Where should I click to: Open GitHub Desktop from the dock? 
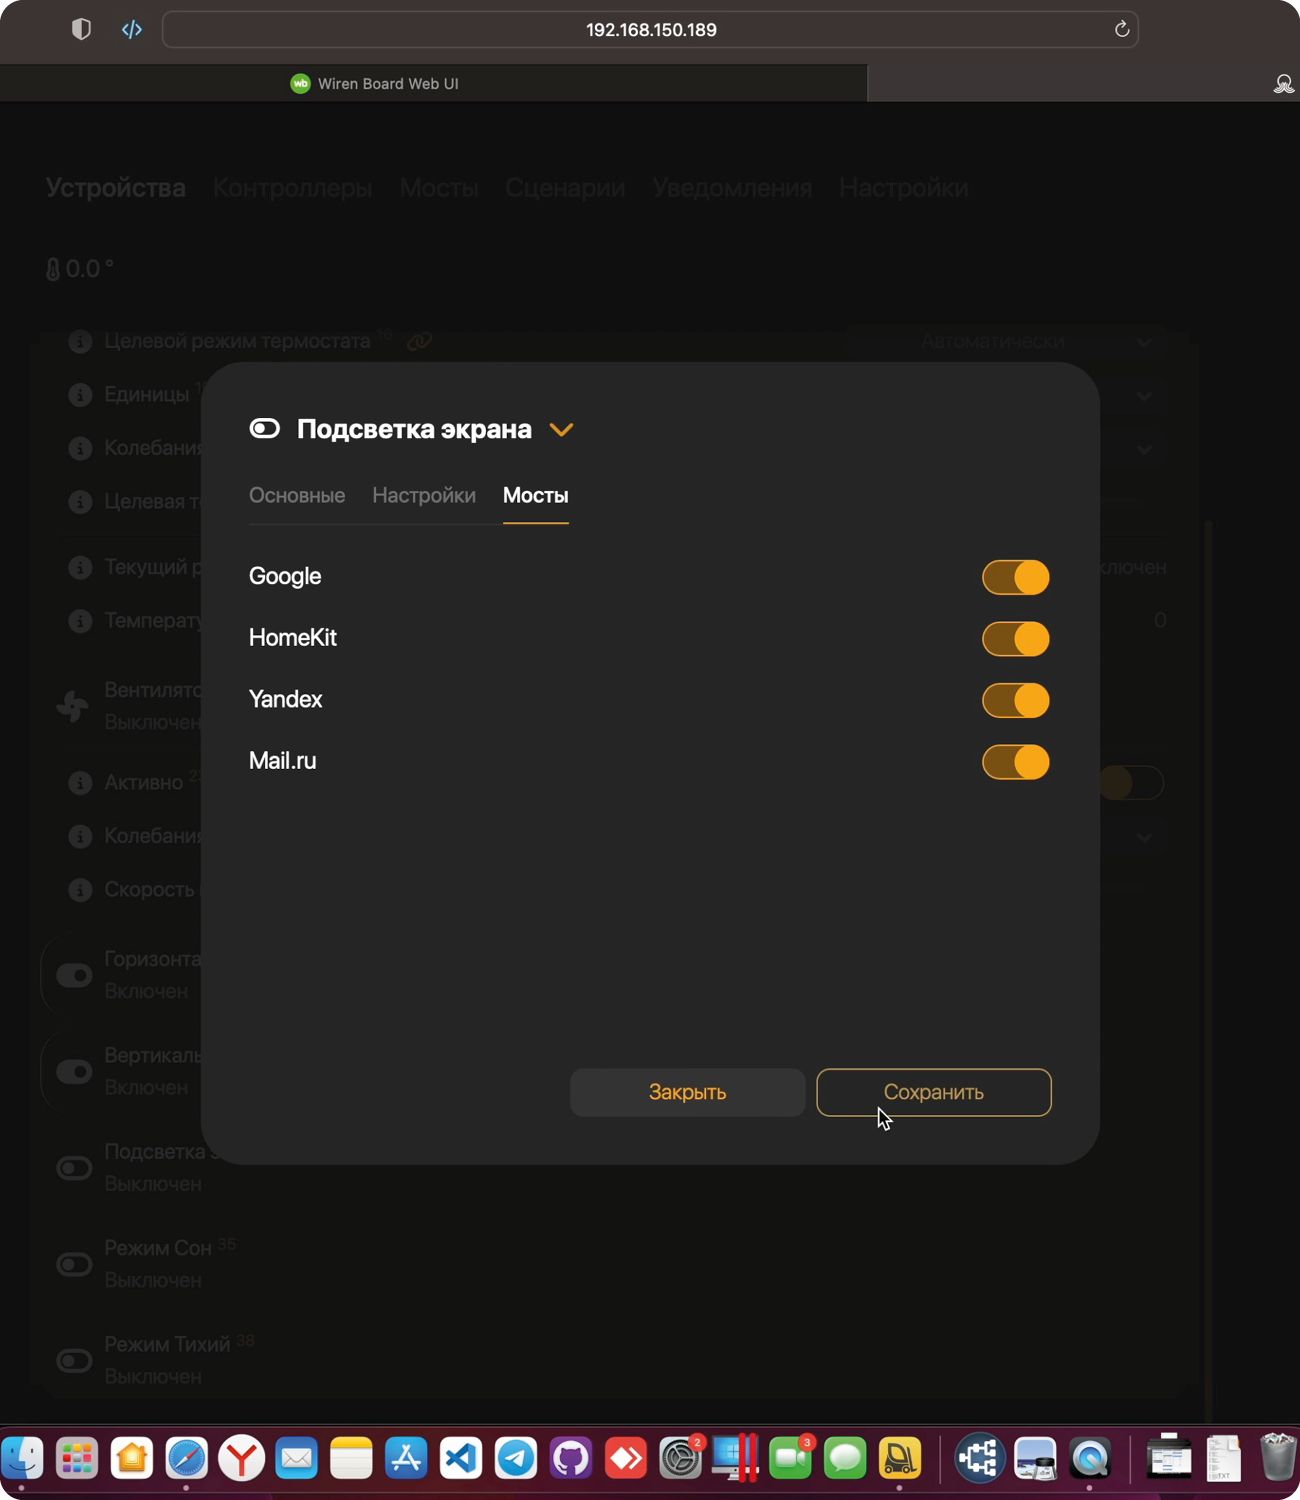(x=571, y=1458)
